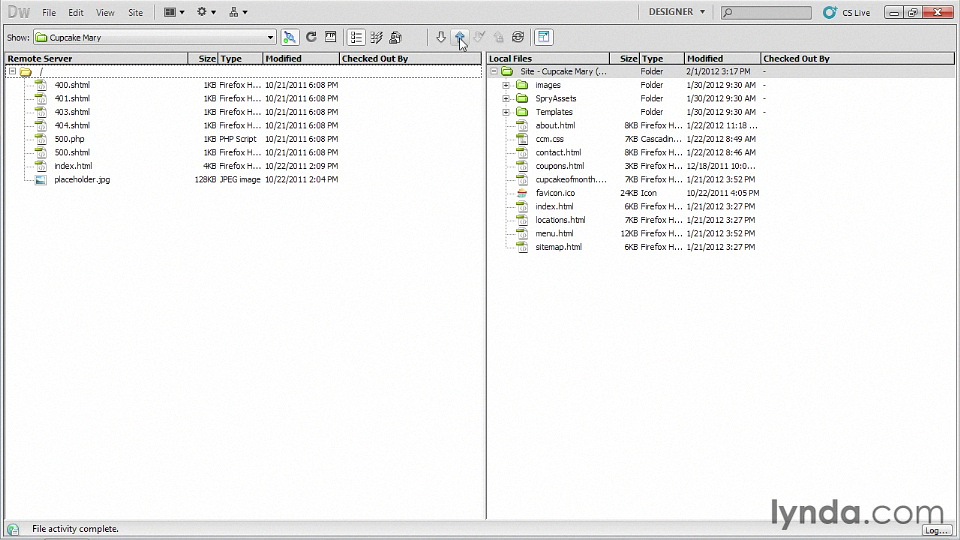Select 403.shtml on the remote server
The height and width of the screenshot is (540, 960).
click(72, 112)
